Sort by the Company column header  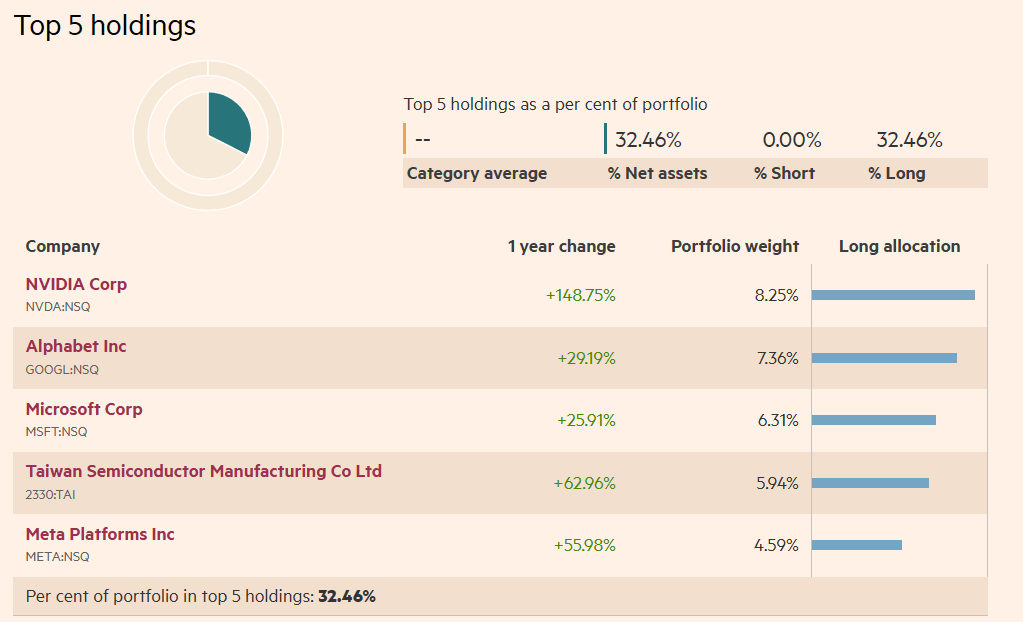[62, 246]
